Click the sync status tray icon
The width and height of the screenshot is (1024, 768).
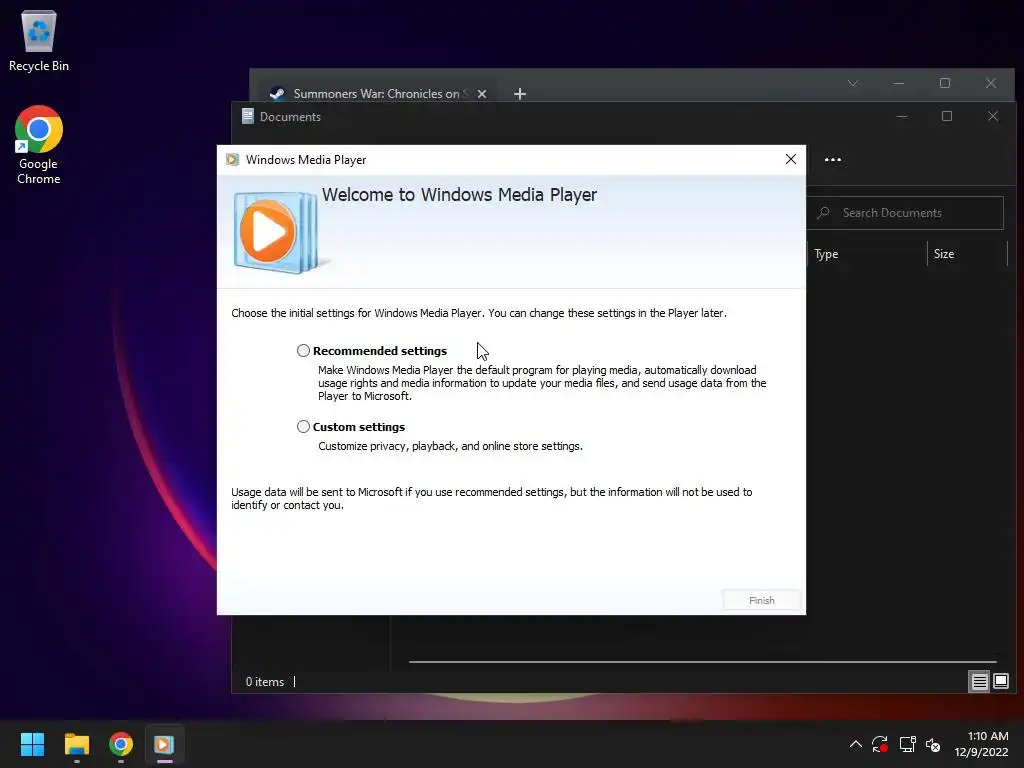point(880,744)
